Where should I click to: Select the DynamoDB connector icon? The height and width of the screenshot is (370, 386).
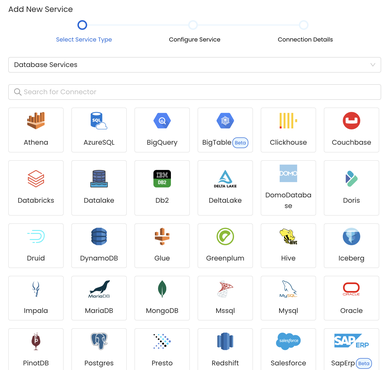tap(99, 236)
